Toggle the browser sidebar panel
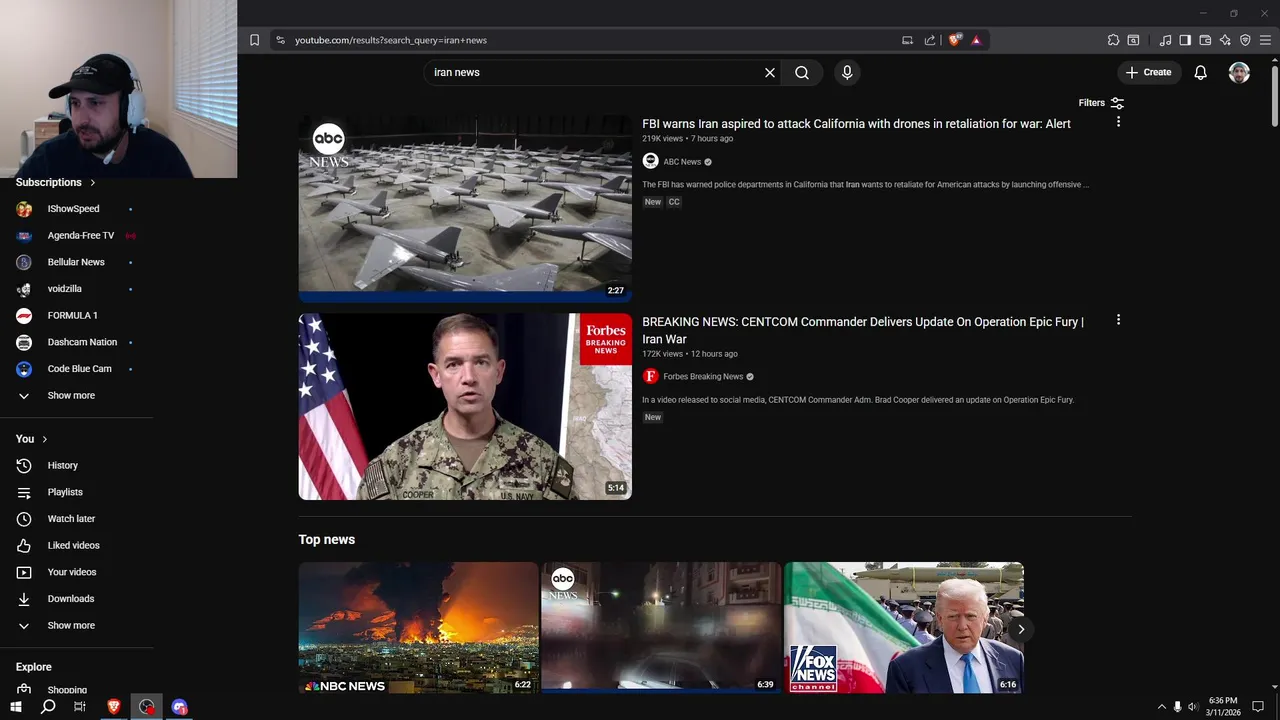 point(1185,40)
